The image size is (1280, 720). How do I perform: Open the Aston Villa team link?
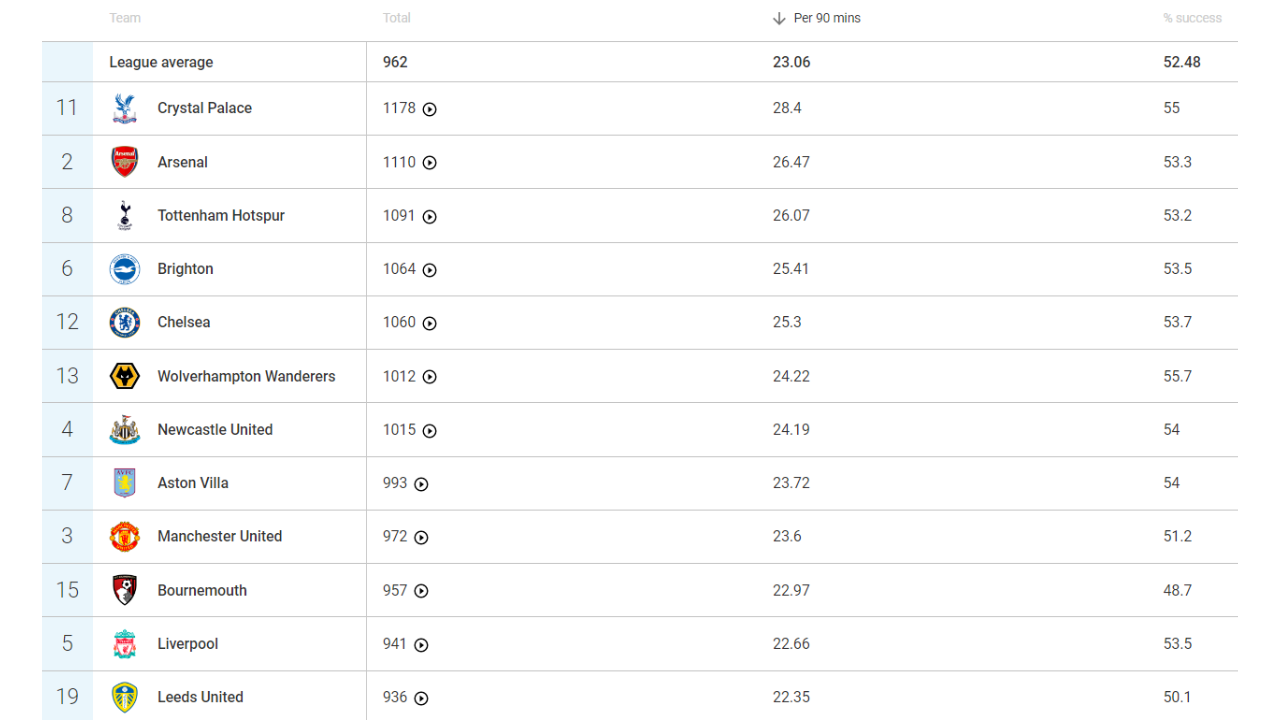[193, 483]
